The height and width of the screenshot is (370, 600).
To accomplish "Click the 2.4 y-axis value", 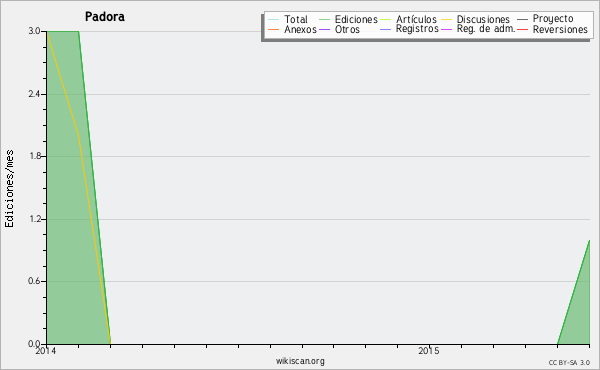I will (35, 94).
